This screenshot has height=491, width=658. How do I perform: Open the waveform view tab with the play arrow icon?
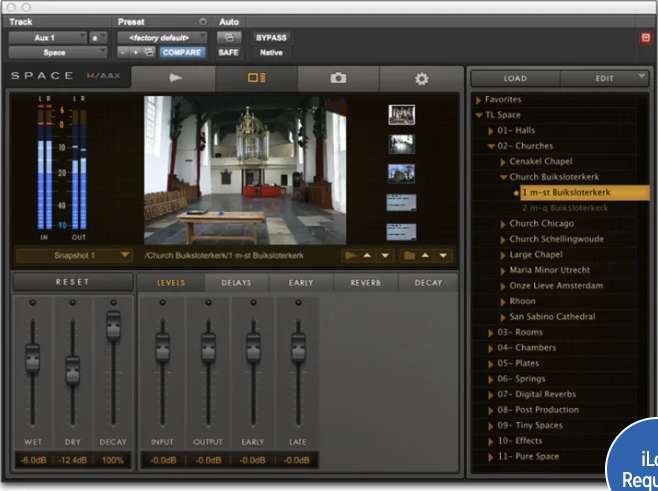pyautogui.click(x=175, y=78)
